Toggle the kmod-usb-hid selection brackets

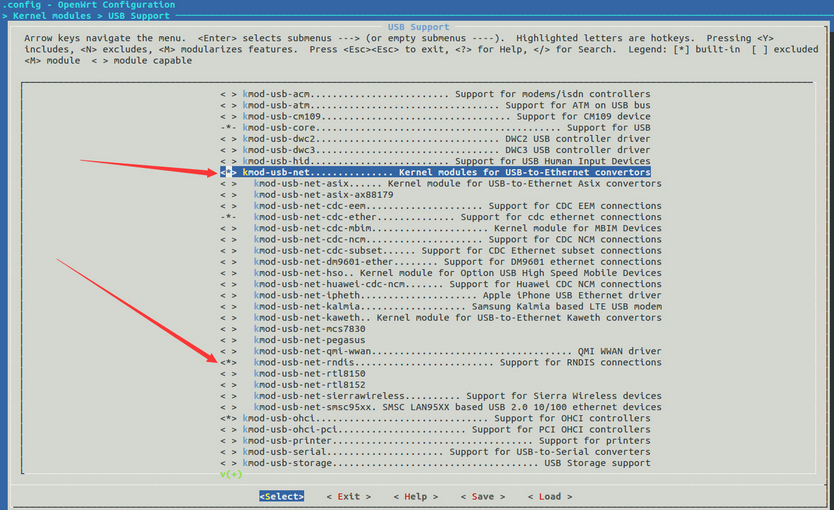[x=228, y=161]
